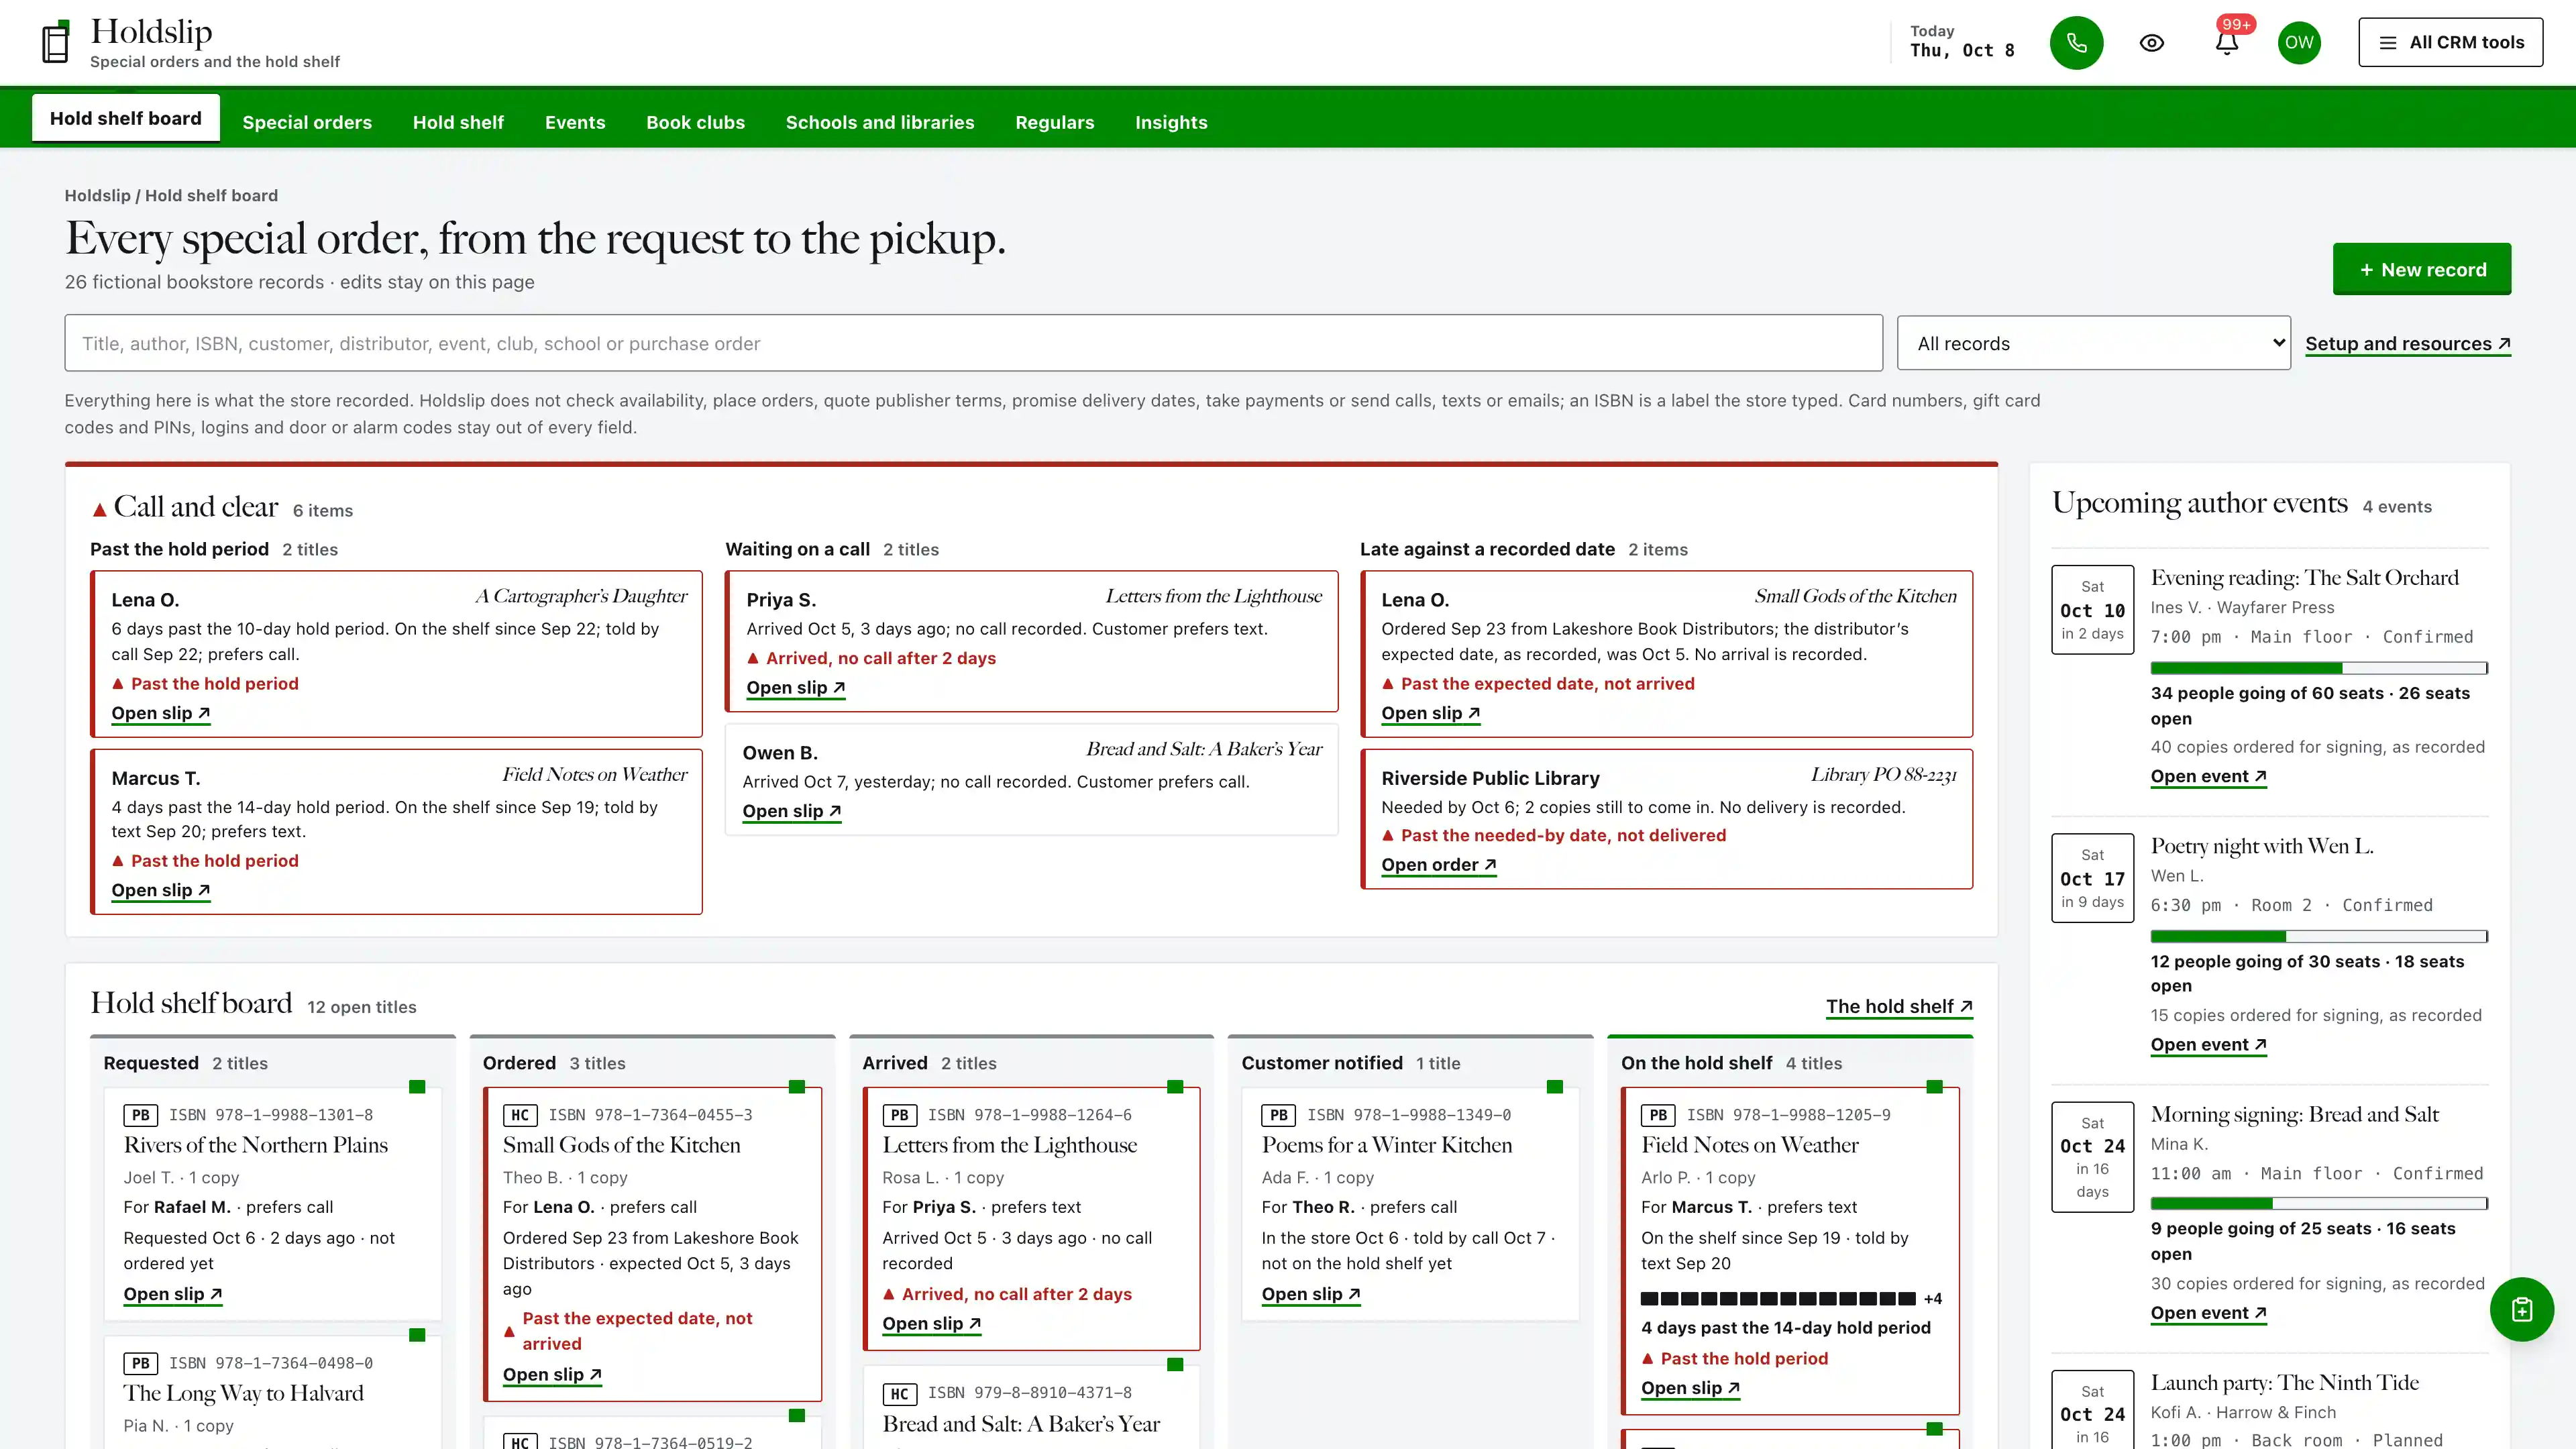Viewport: 2576px width, 1449px height.
Task: Open event for Evening reading: The Salt Orchard
Action: (x=2208, y=776)
